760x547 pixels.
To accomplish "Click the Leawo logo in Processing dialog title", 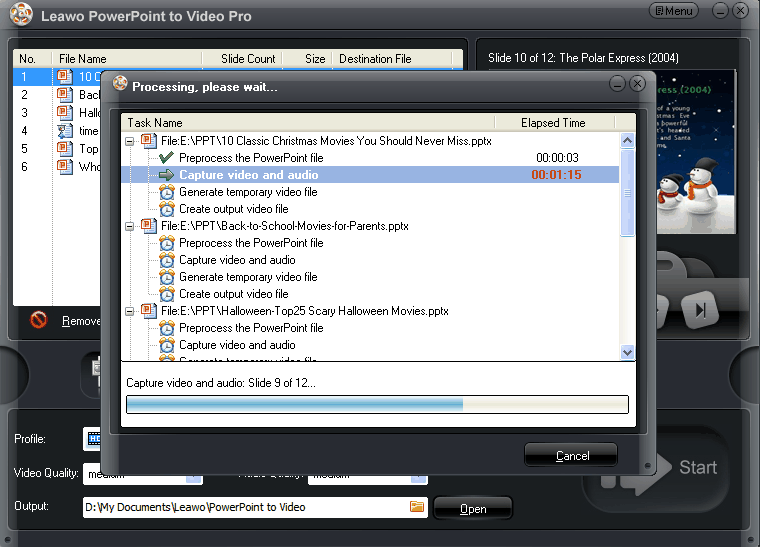I will coord(120,83).
